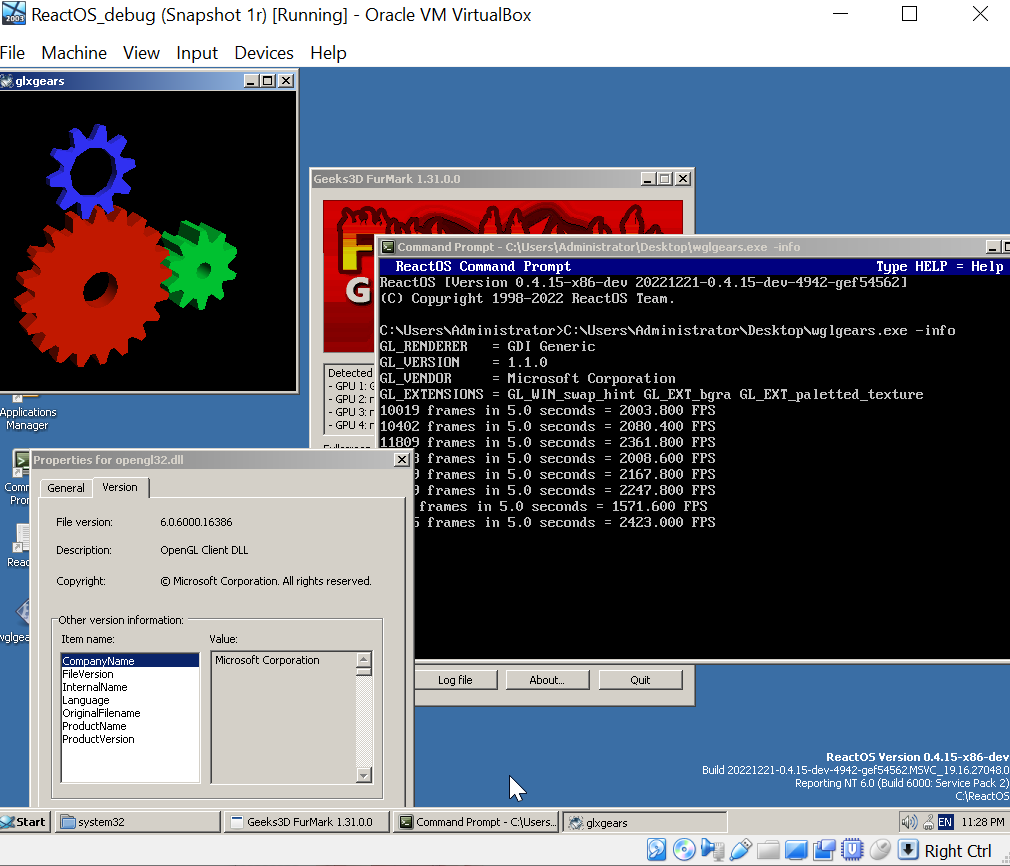The image size is (1010, 866).
Task: Launch Command Prompt from the desktop
Action: point(19,463)
